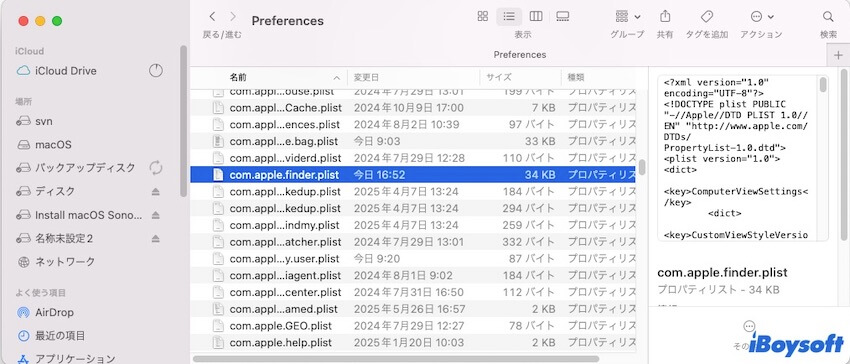Eject the 名称未設定2 volume
The width and height of the screenshot is (850, 364).
(x=156, y=238)
